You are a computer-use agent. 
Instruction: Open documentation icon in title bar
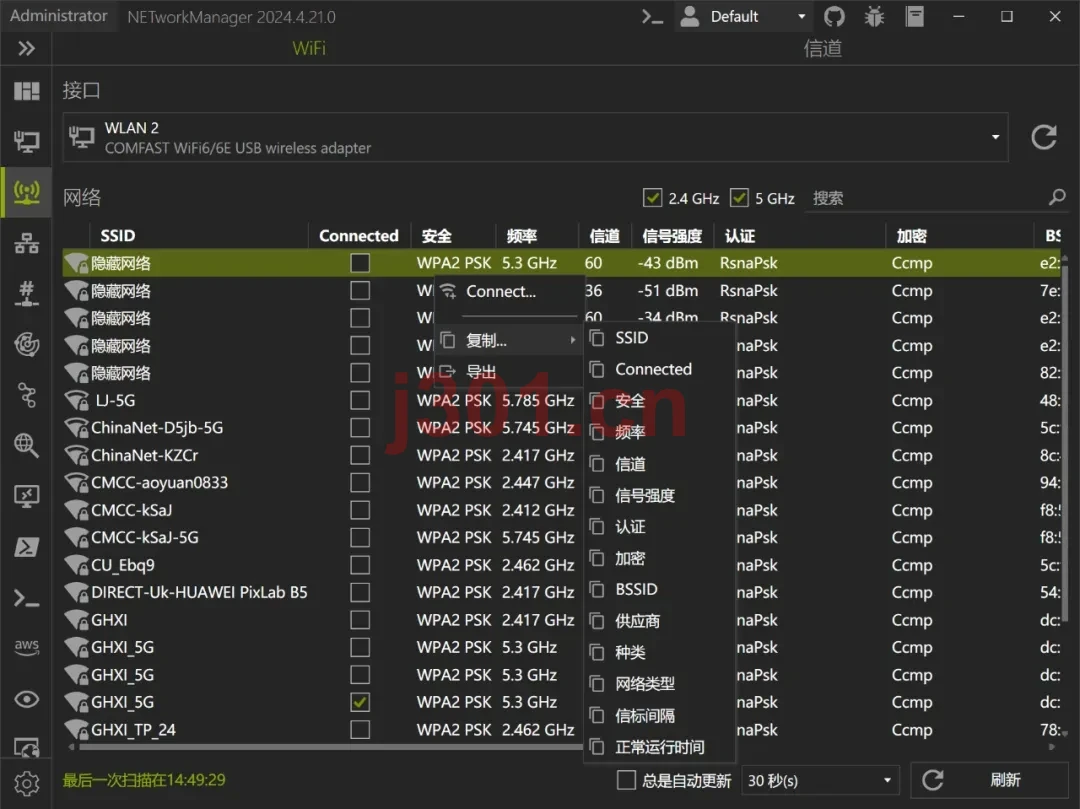(x=915, y=17)
